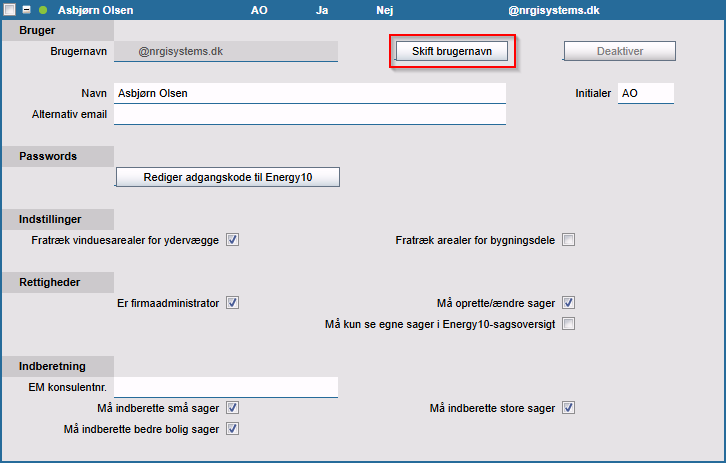Uncheck Må indberette store sager

tap(568, 408)
